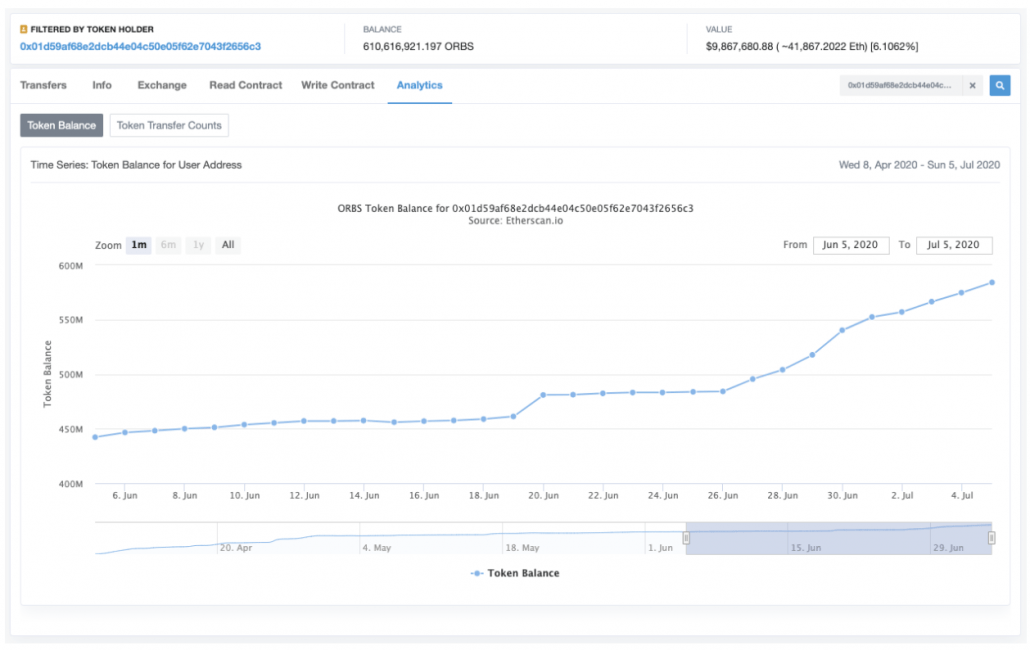Viewport: 1030px width, 650px height.
Task: Click the token holder badge icon
Action: [24, 30]
